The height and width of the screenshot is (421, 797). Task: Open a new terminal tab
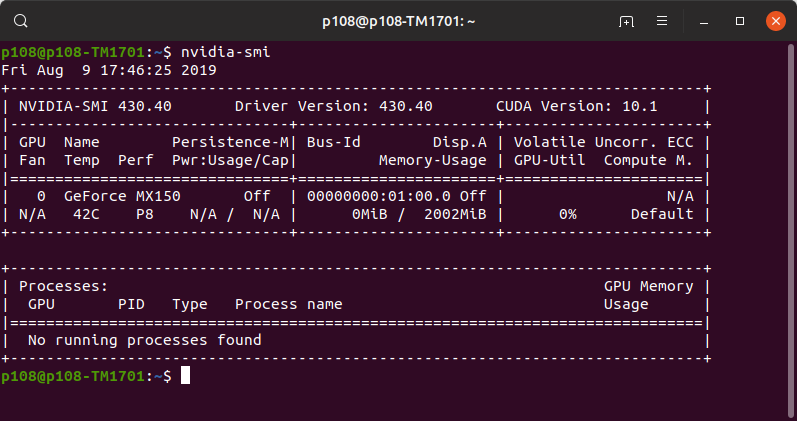coord(626,21)
